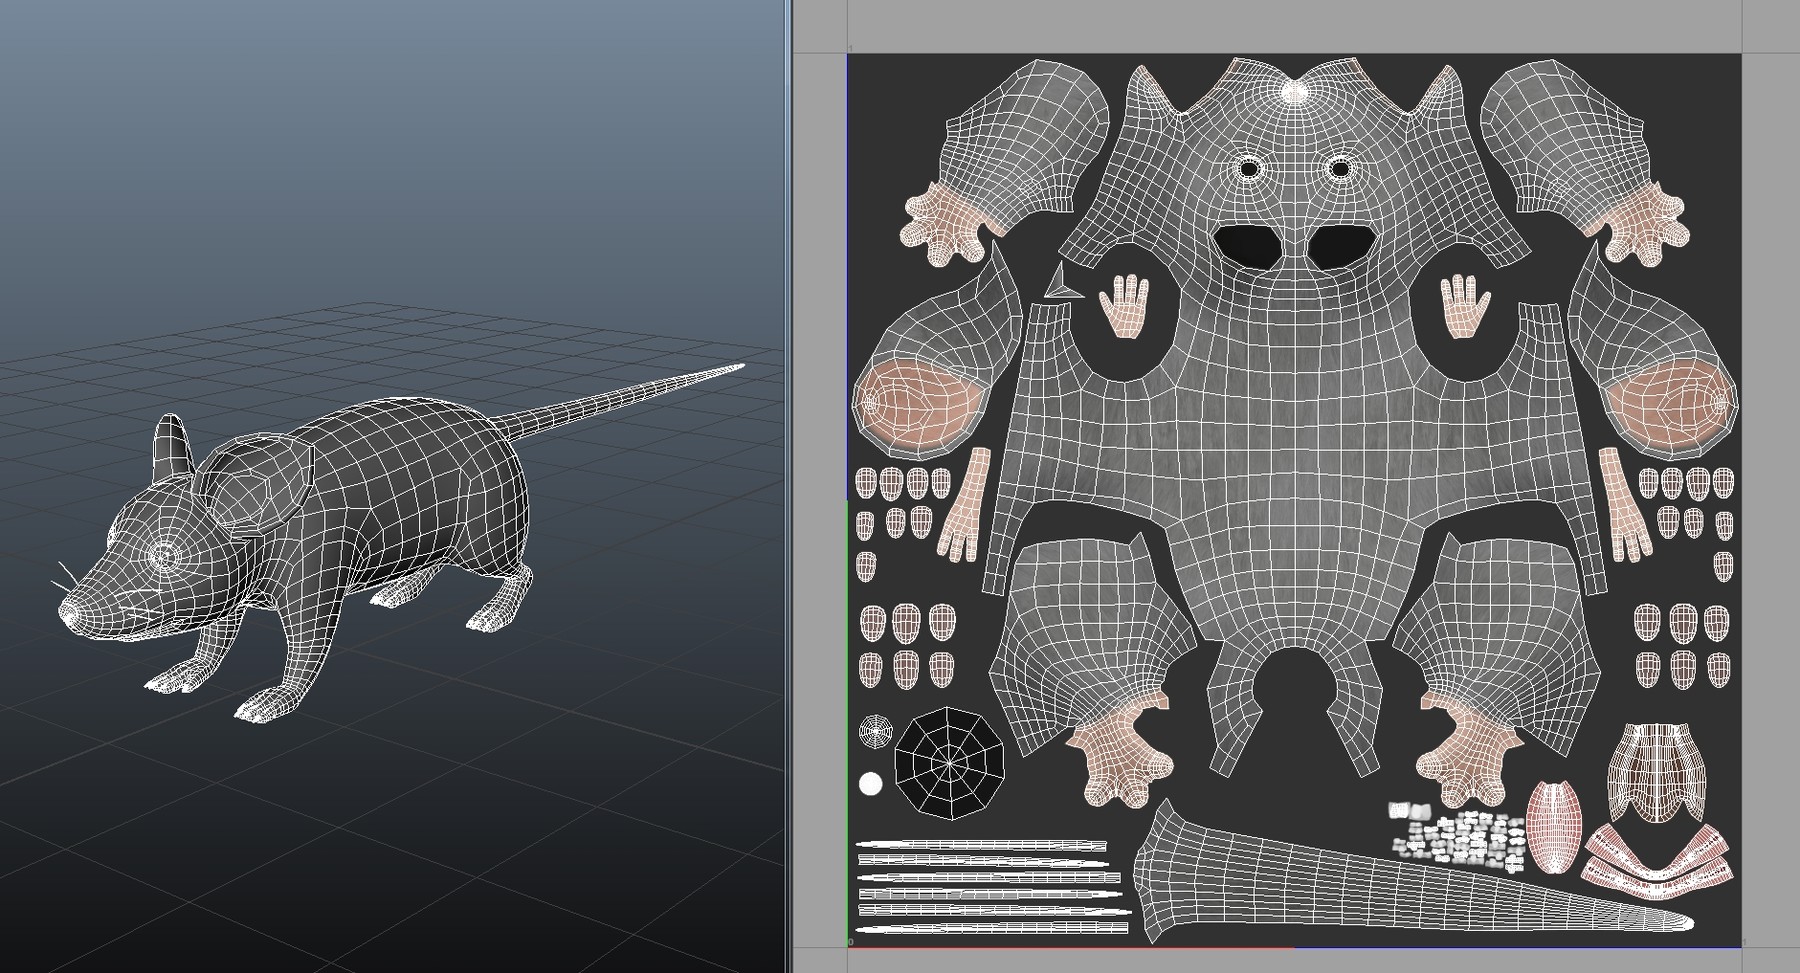This screenshot has height=973, width=1800.
Task: Select the circular spiderweb-like UV island
Action: point(951,764)
